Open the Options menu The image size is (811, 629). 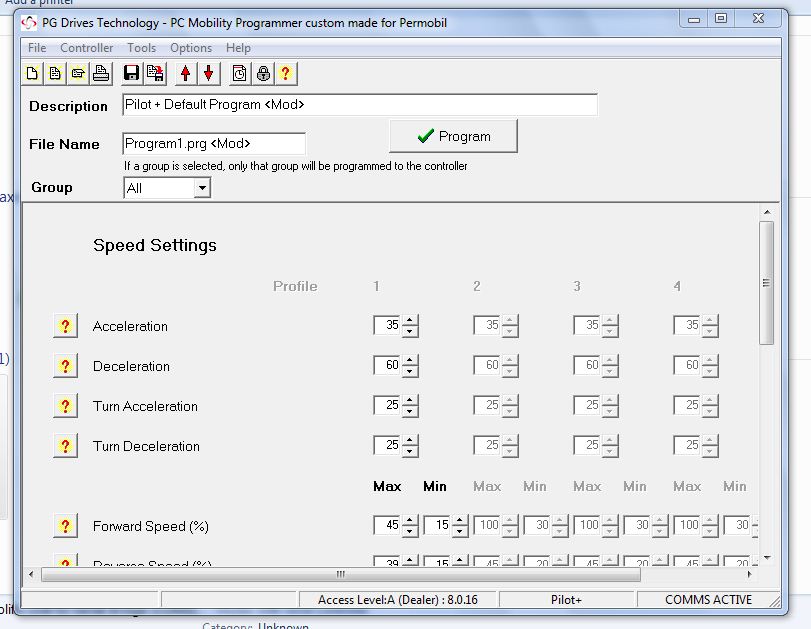click(x=190, y=48)
